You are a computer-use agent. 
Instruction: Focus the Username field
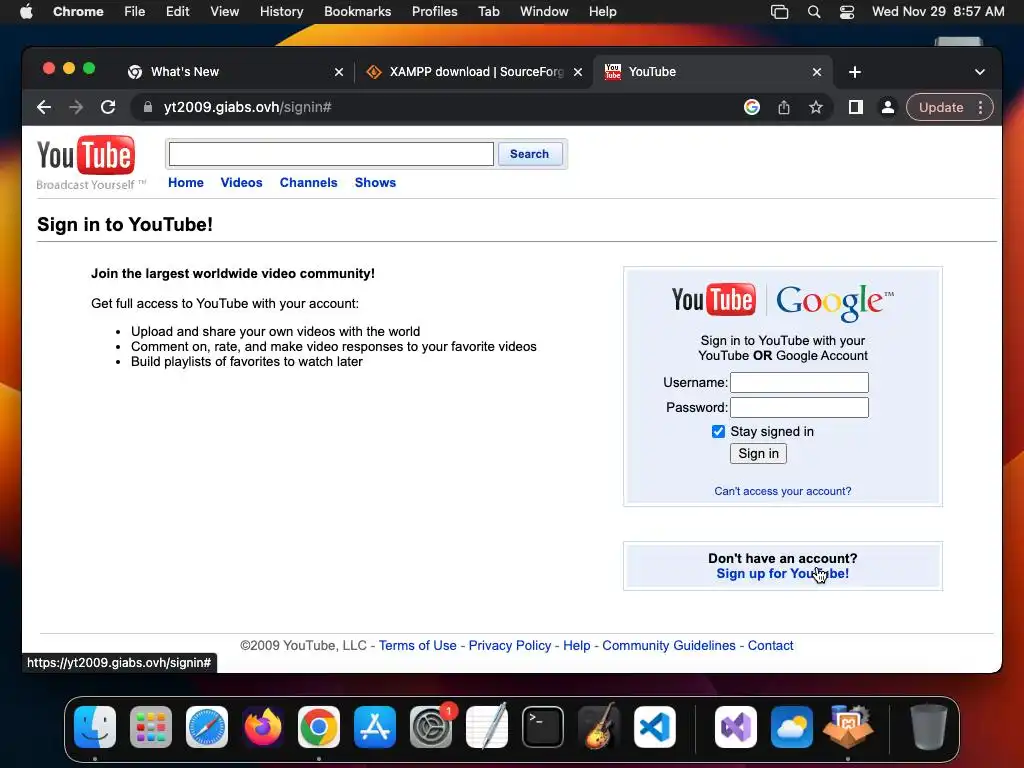(x=799, y=383)
